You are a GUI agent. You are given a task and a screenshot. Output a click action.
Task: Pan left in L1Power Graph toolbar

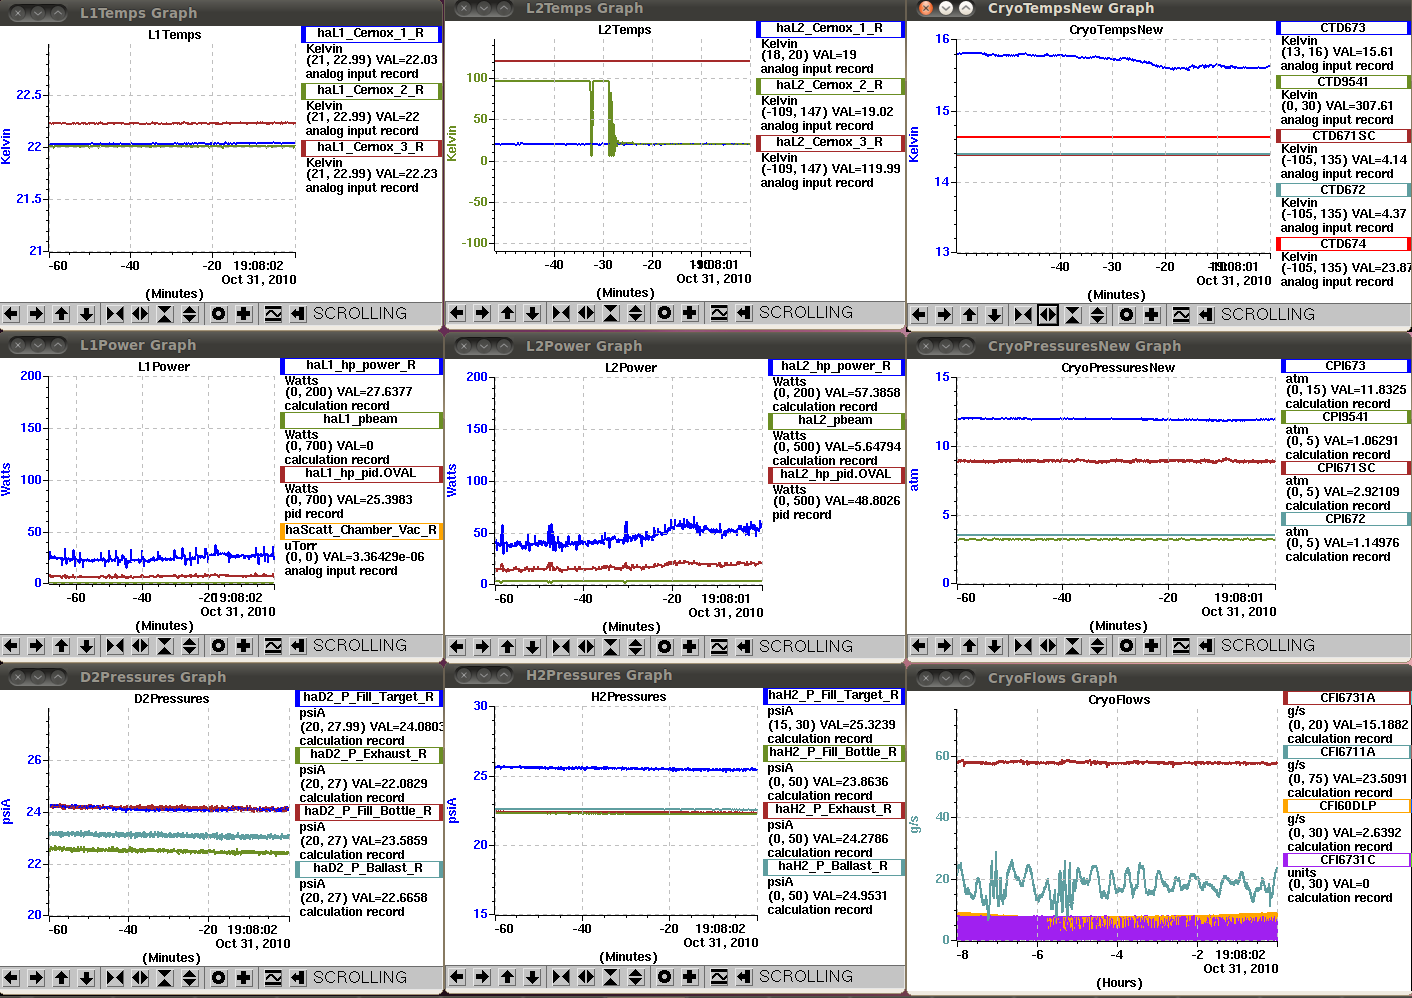(x=12, y=646)
